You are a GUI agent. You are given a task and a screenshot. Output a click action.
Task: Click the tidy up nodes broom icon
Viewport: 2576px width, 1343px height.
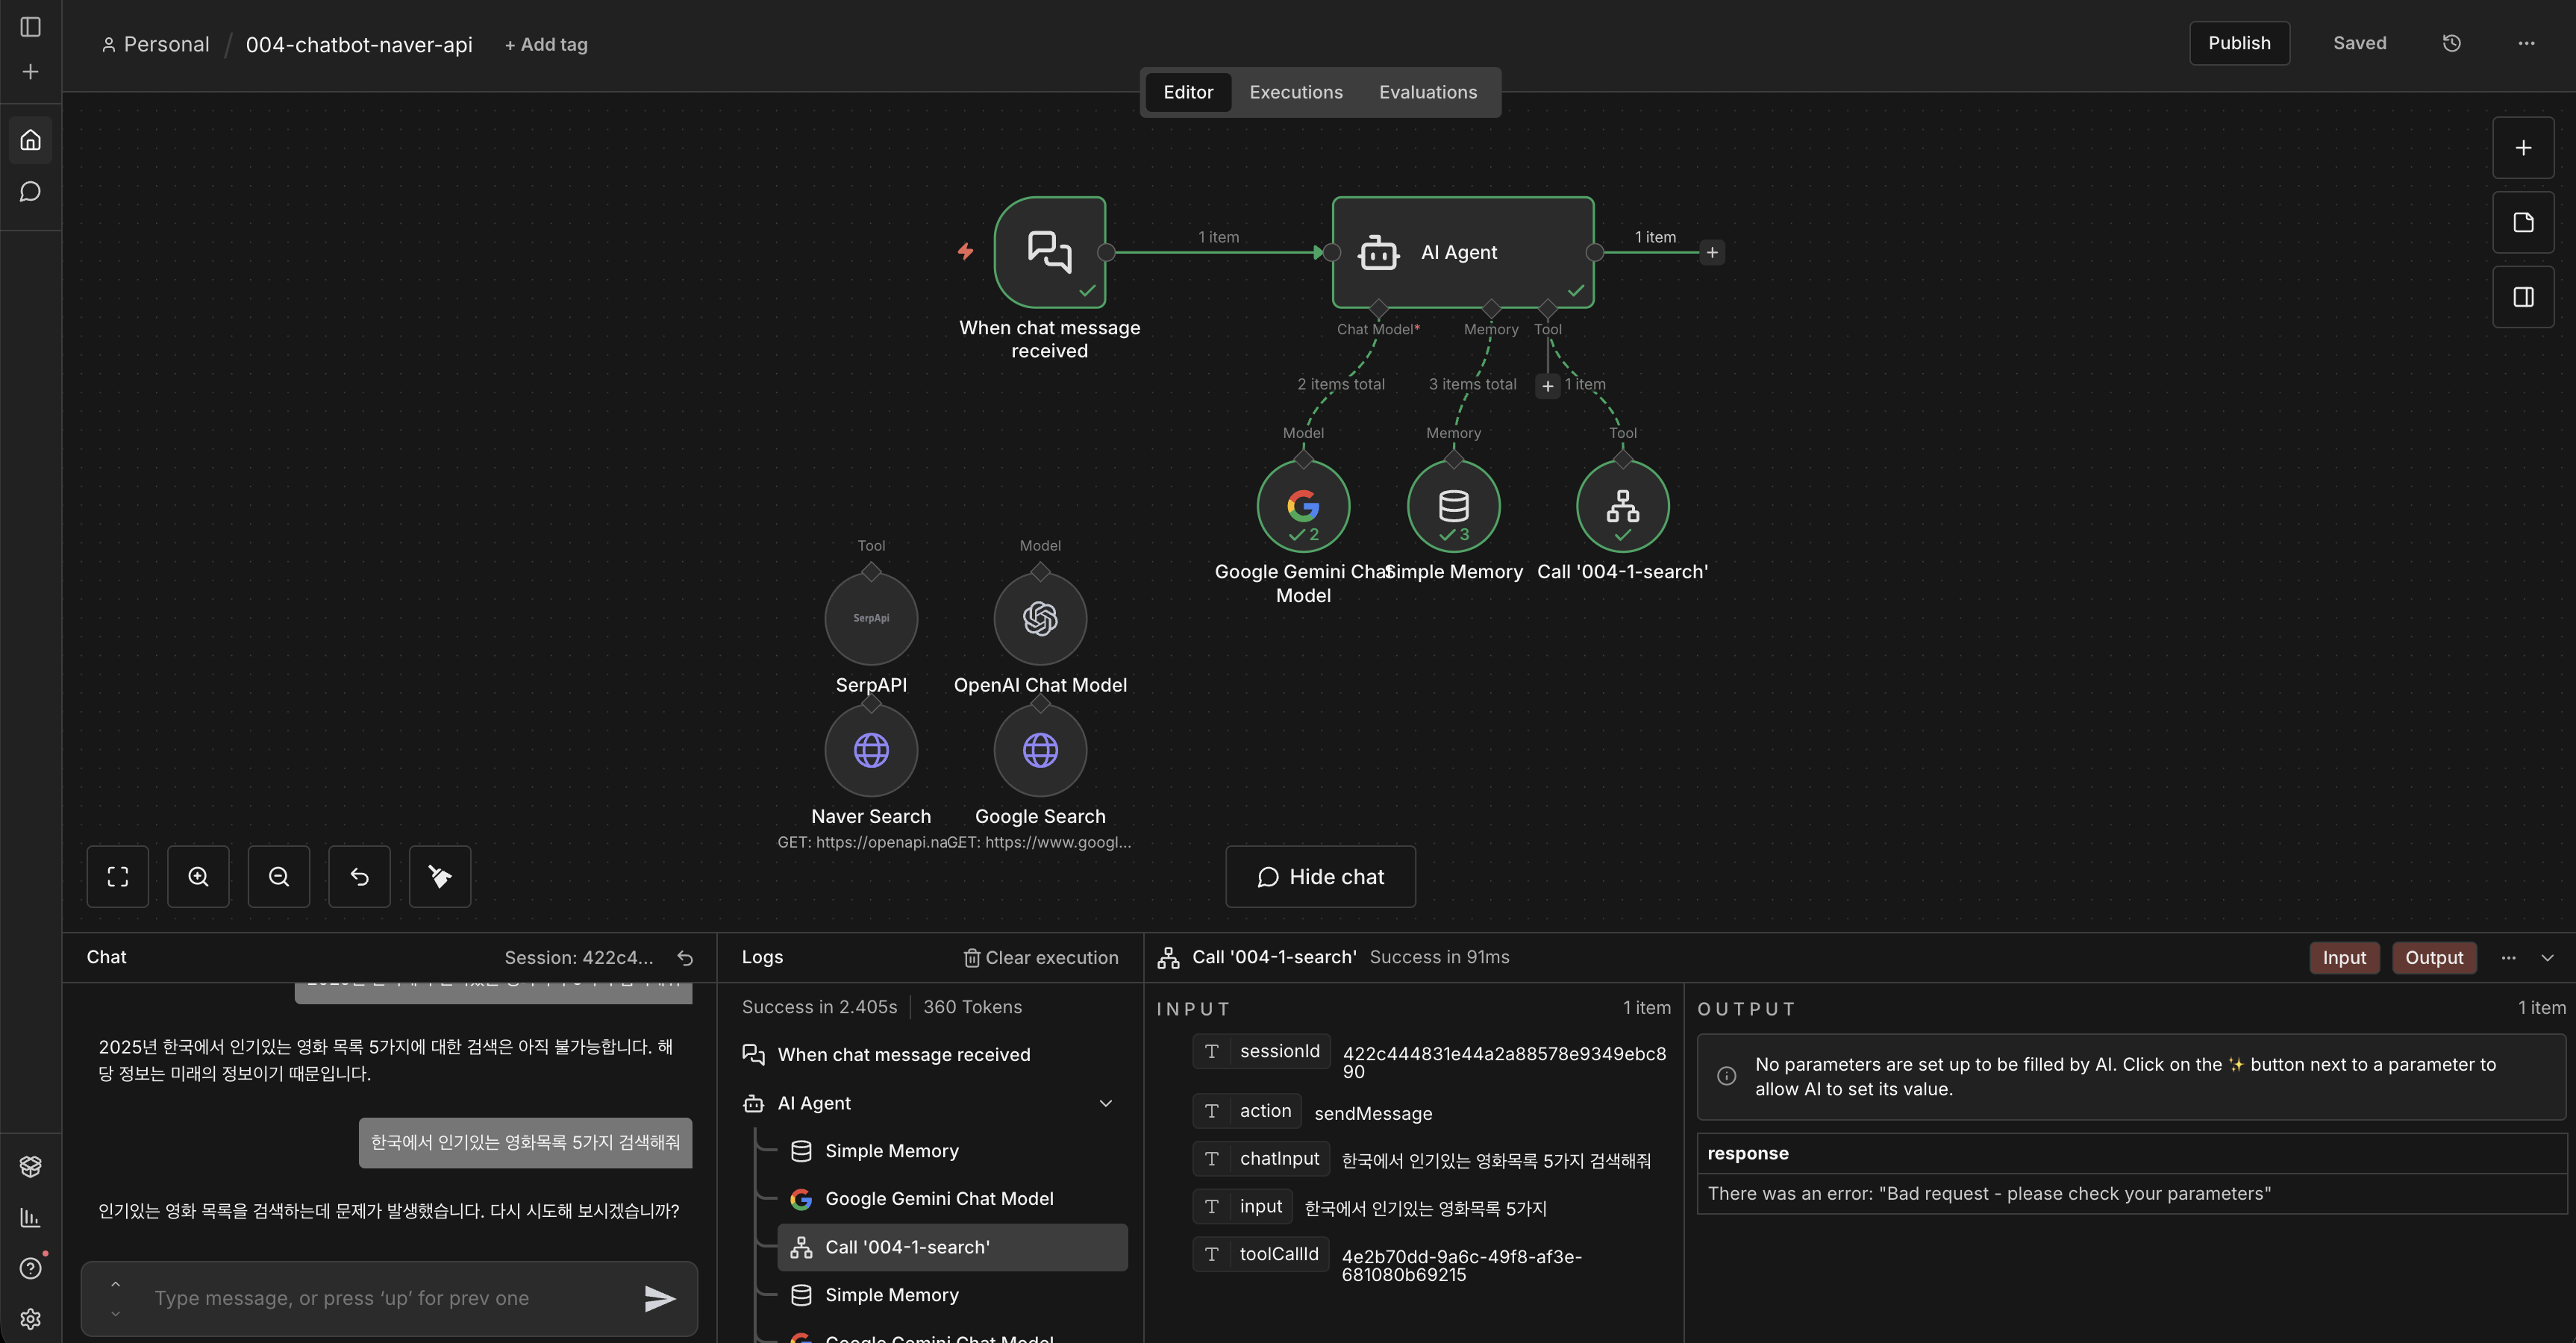coord(440,877)
